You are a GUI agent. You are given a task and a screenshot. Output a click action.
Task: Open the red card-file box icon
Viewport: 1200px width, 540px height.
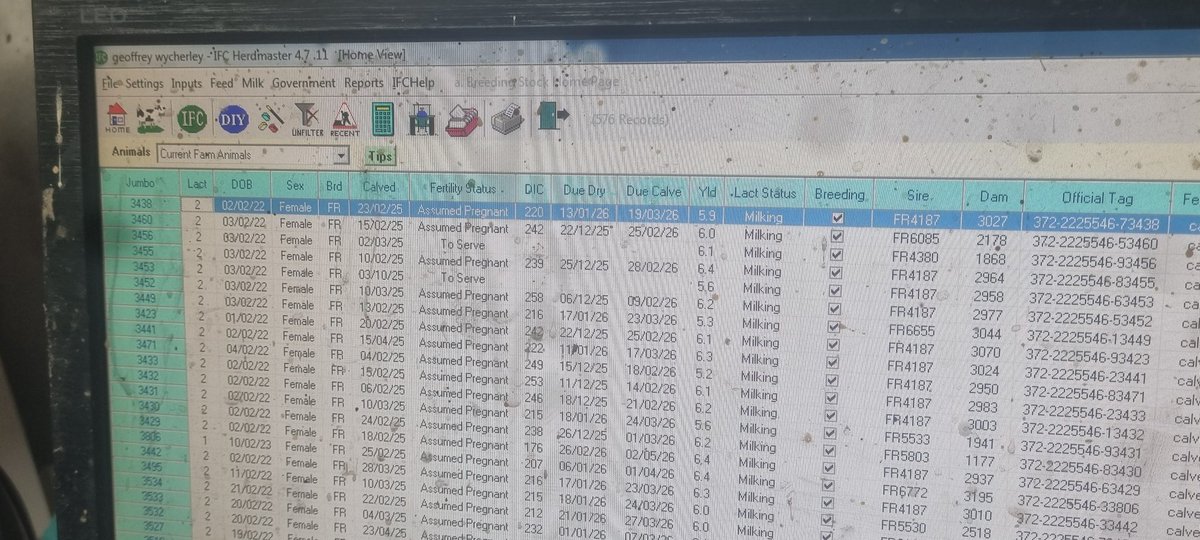click(463, 119)
